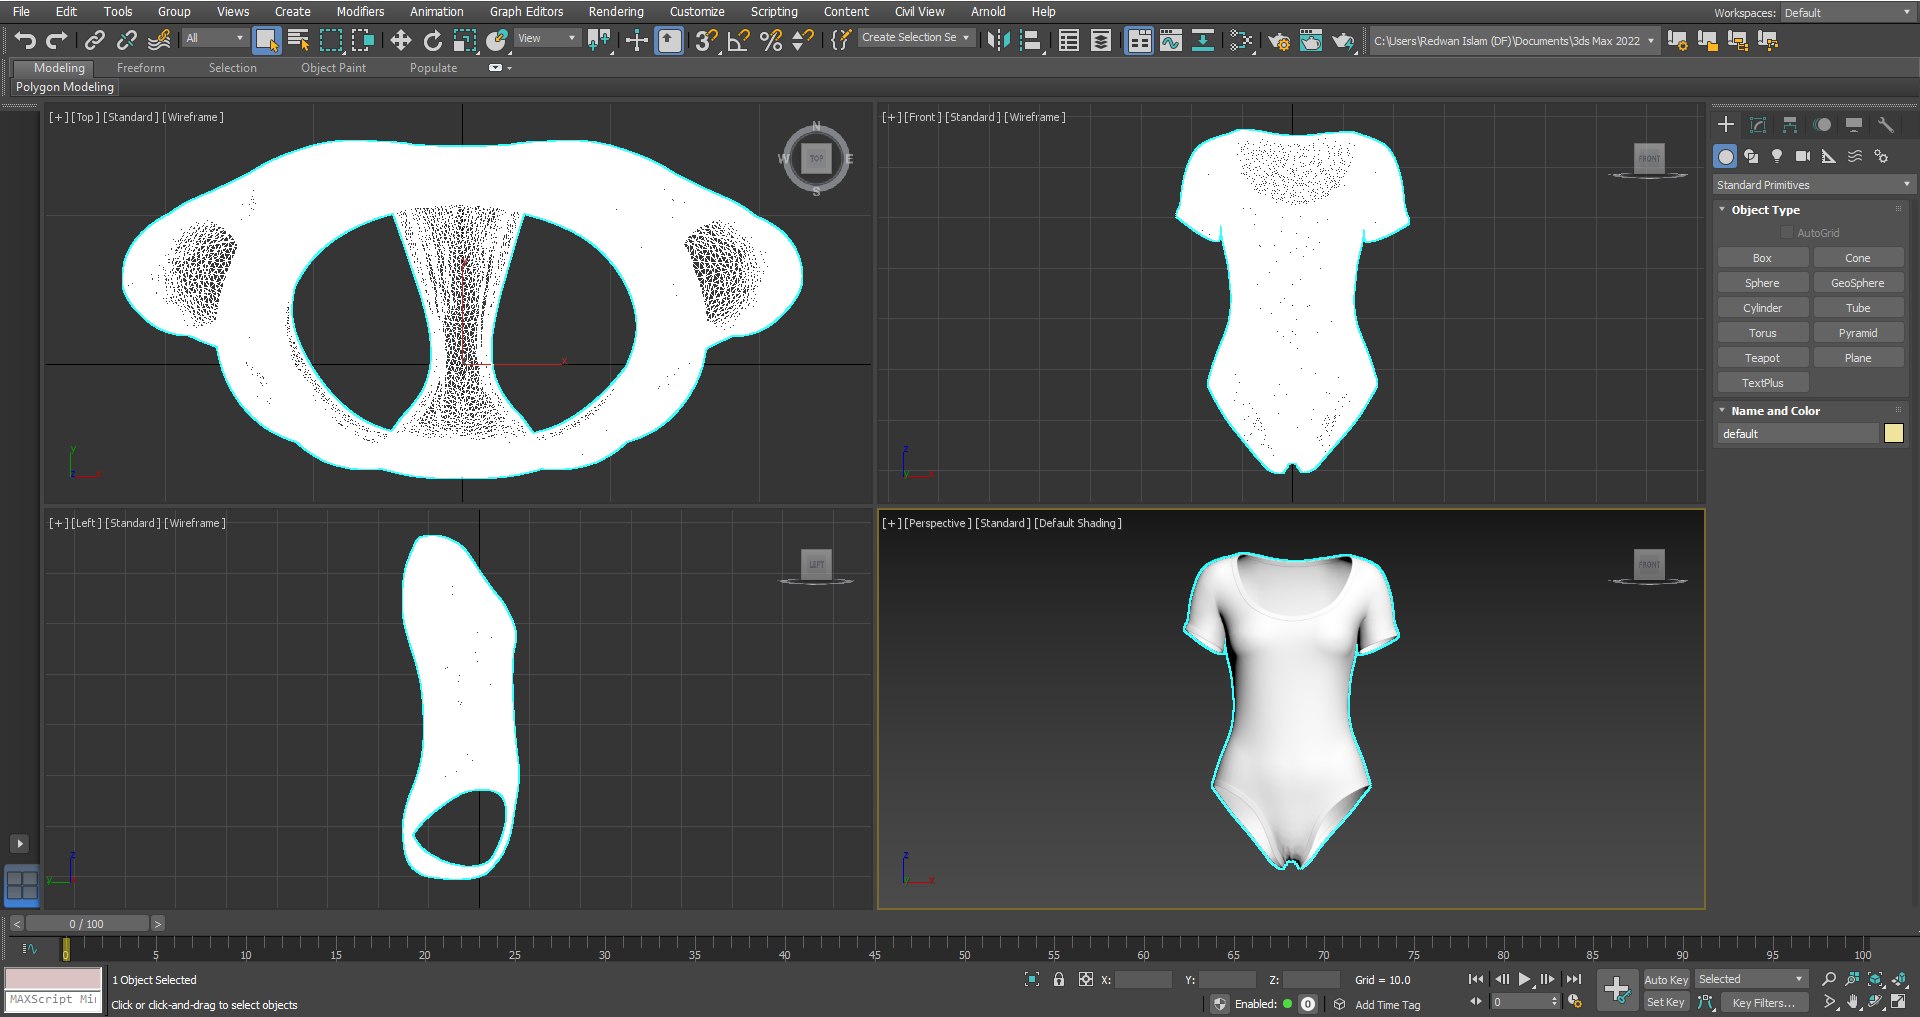Open the Layer Explorer
Viewport: 1920px width, 1017px height.
point(1101,40)
